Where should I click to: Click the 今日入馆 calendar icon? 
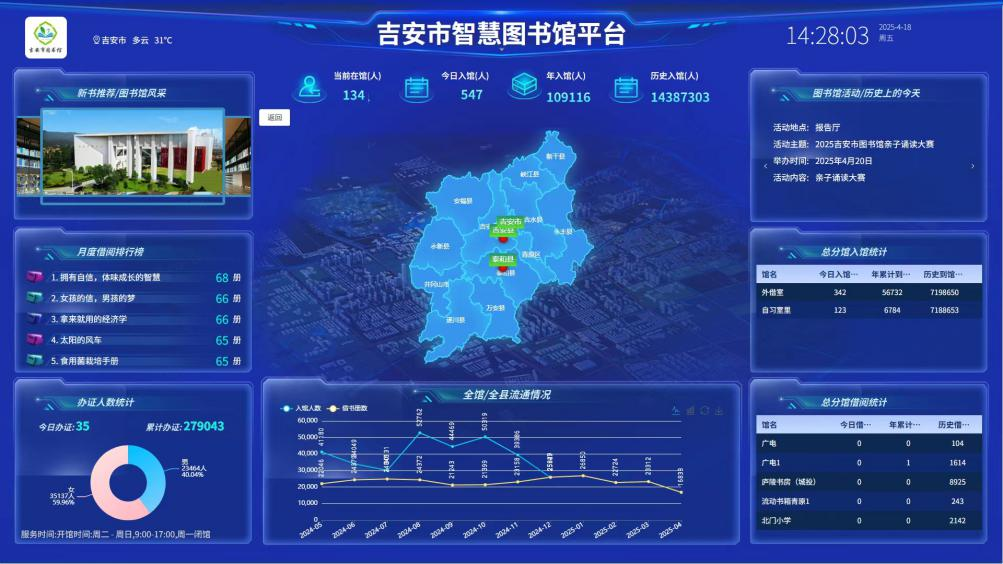pos(416,88)
